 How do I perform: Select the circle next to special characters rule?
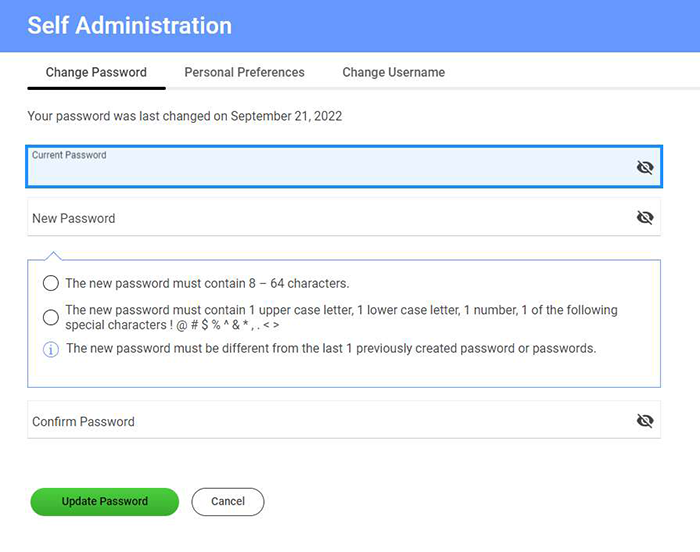(50, 317)
